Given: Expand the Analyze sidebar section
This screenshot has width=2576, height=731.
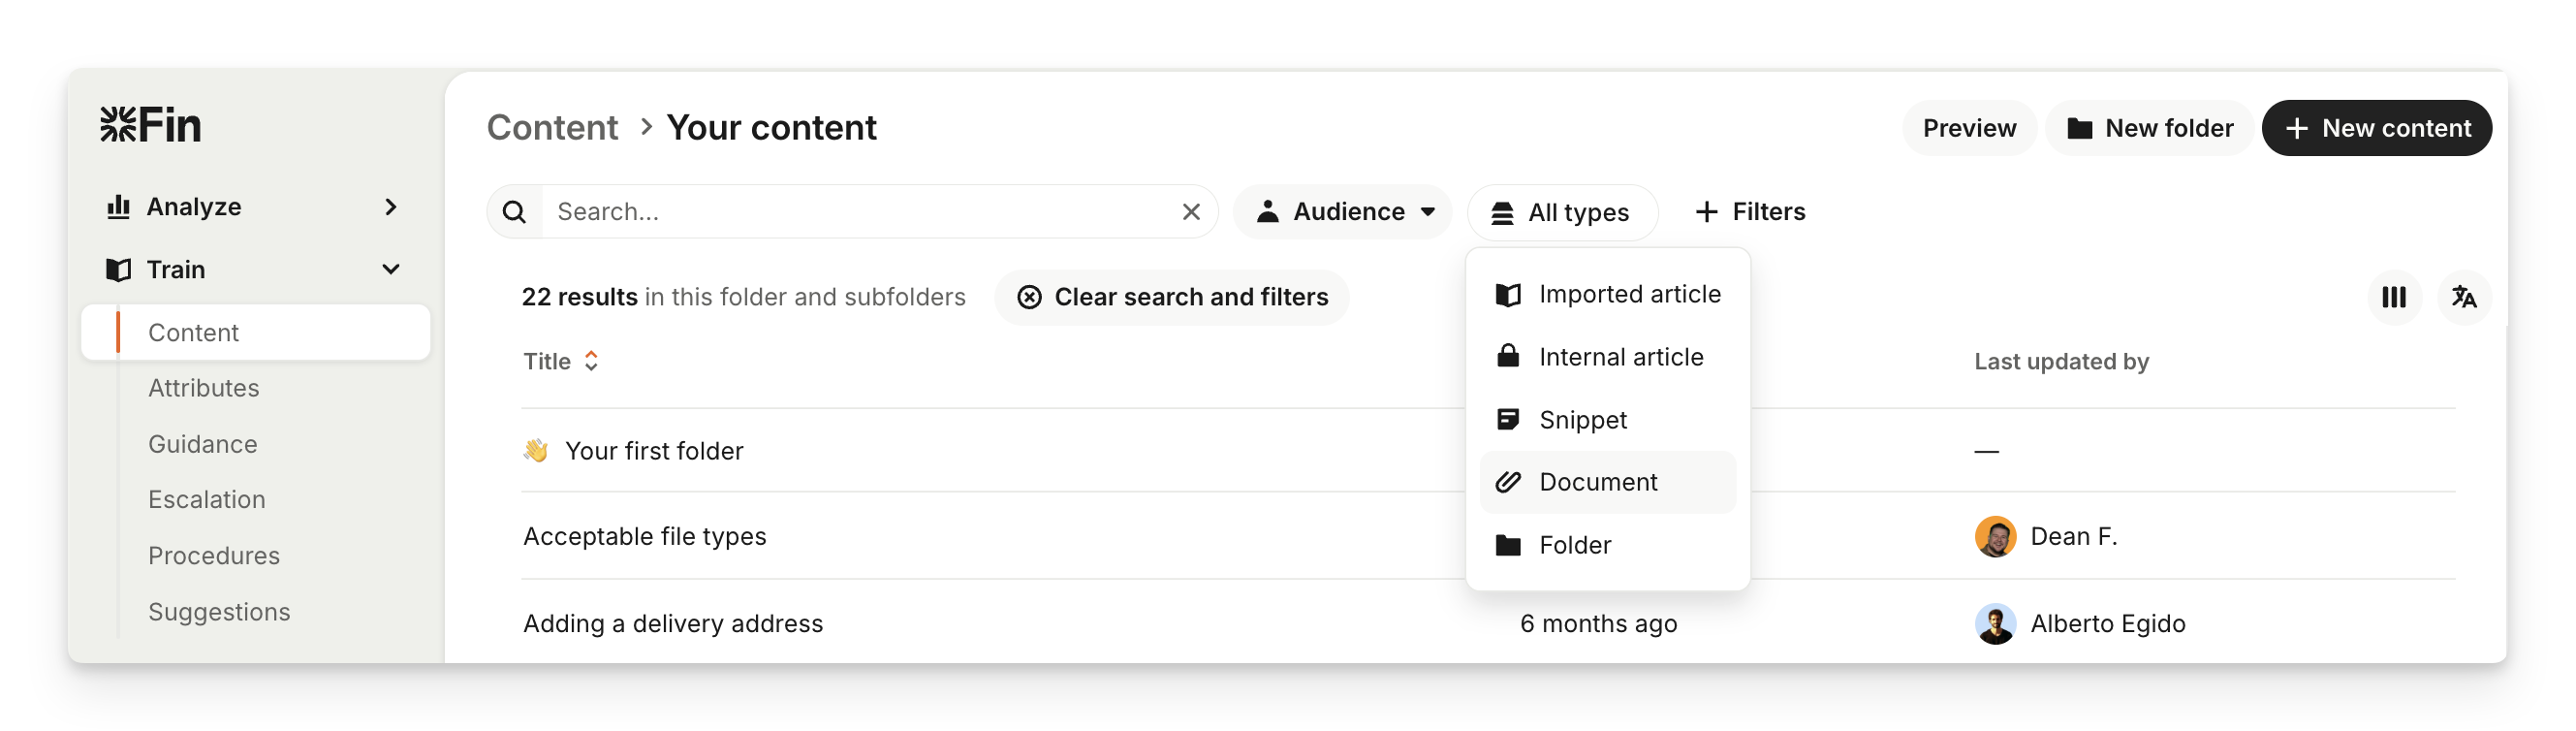Looking at the screenshot, I should coord(390,207).
